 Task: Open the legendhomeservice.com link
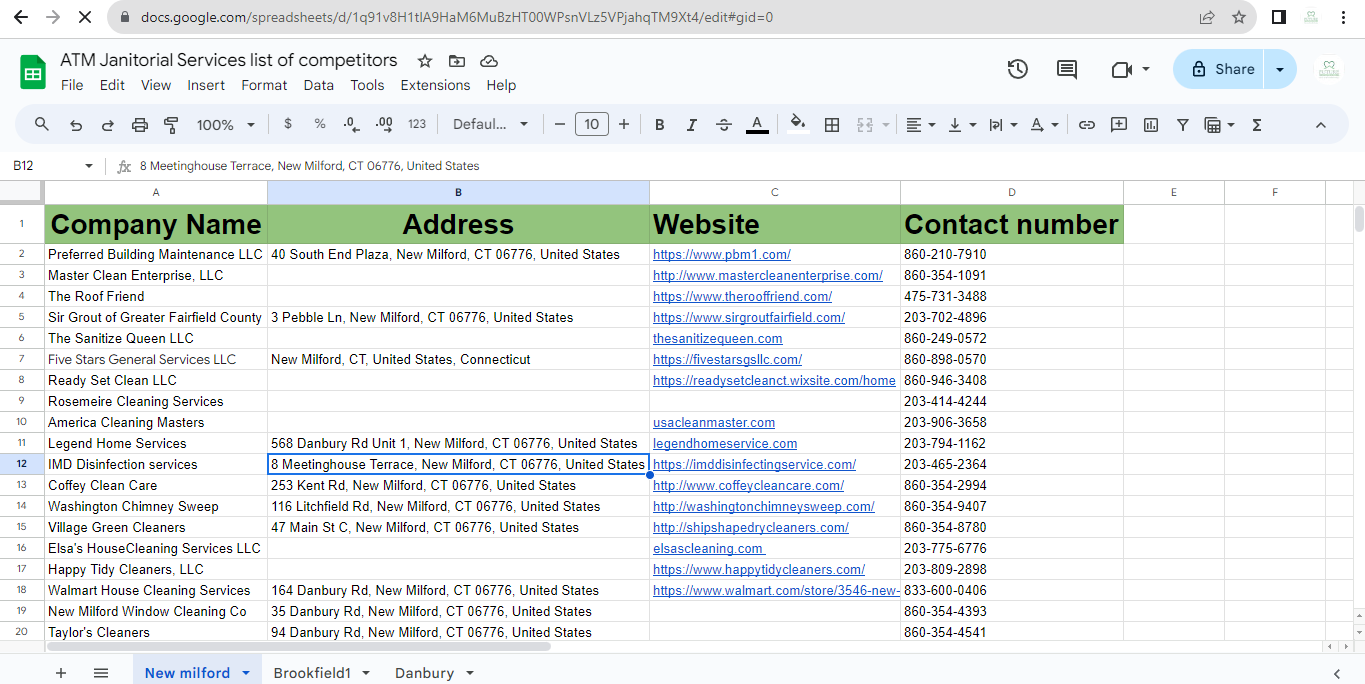725,443
